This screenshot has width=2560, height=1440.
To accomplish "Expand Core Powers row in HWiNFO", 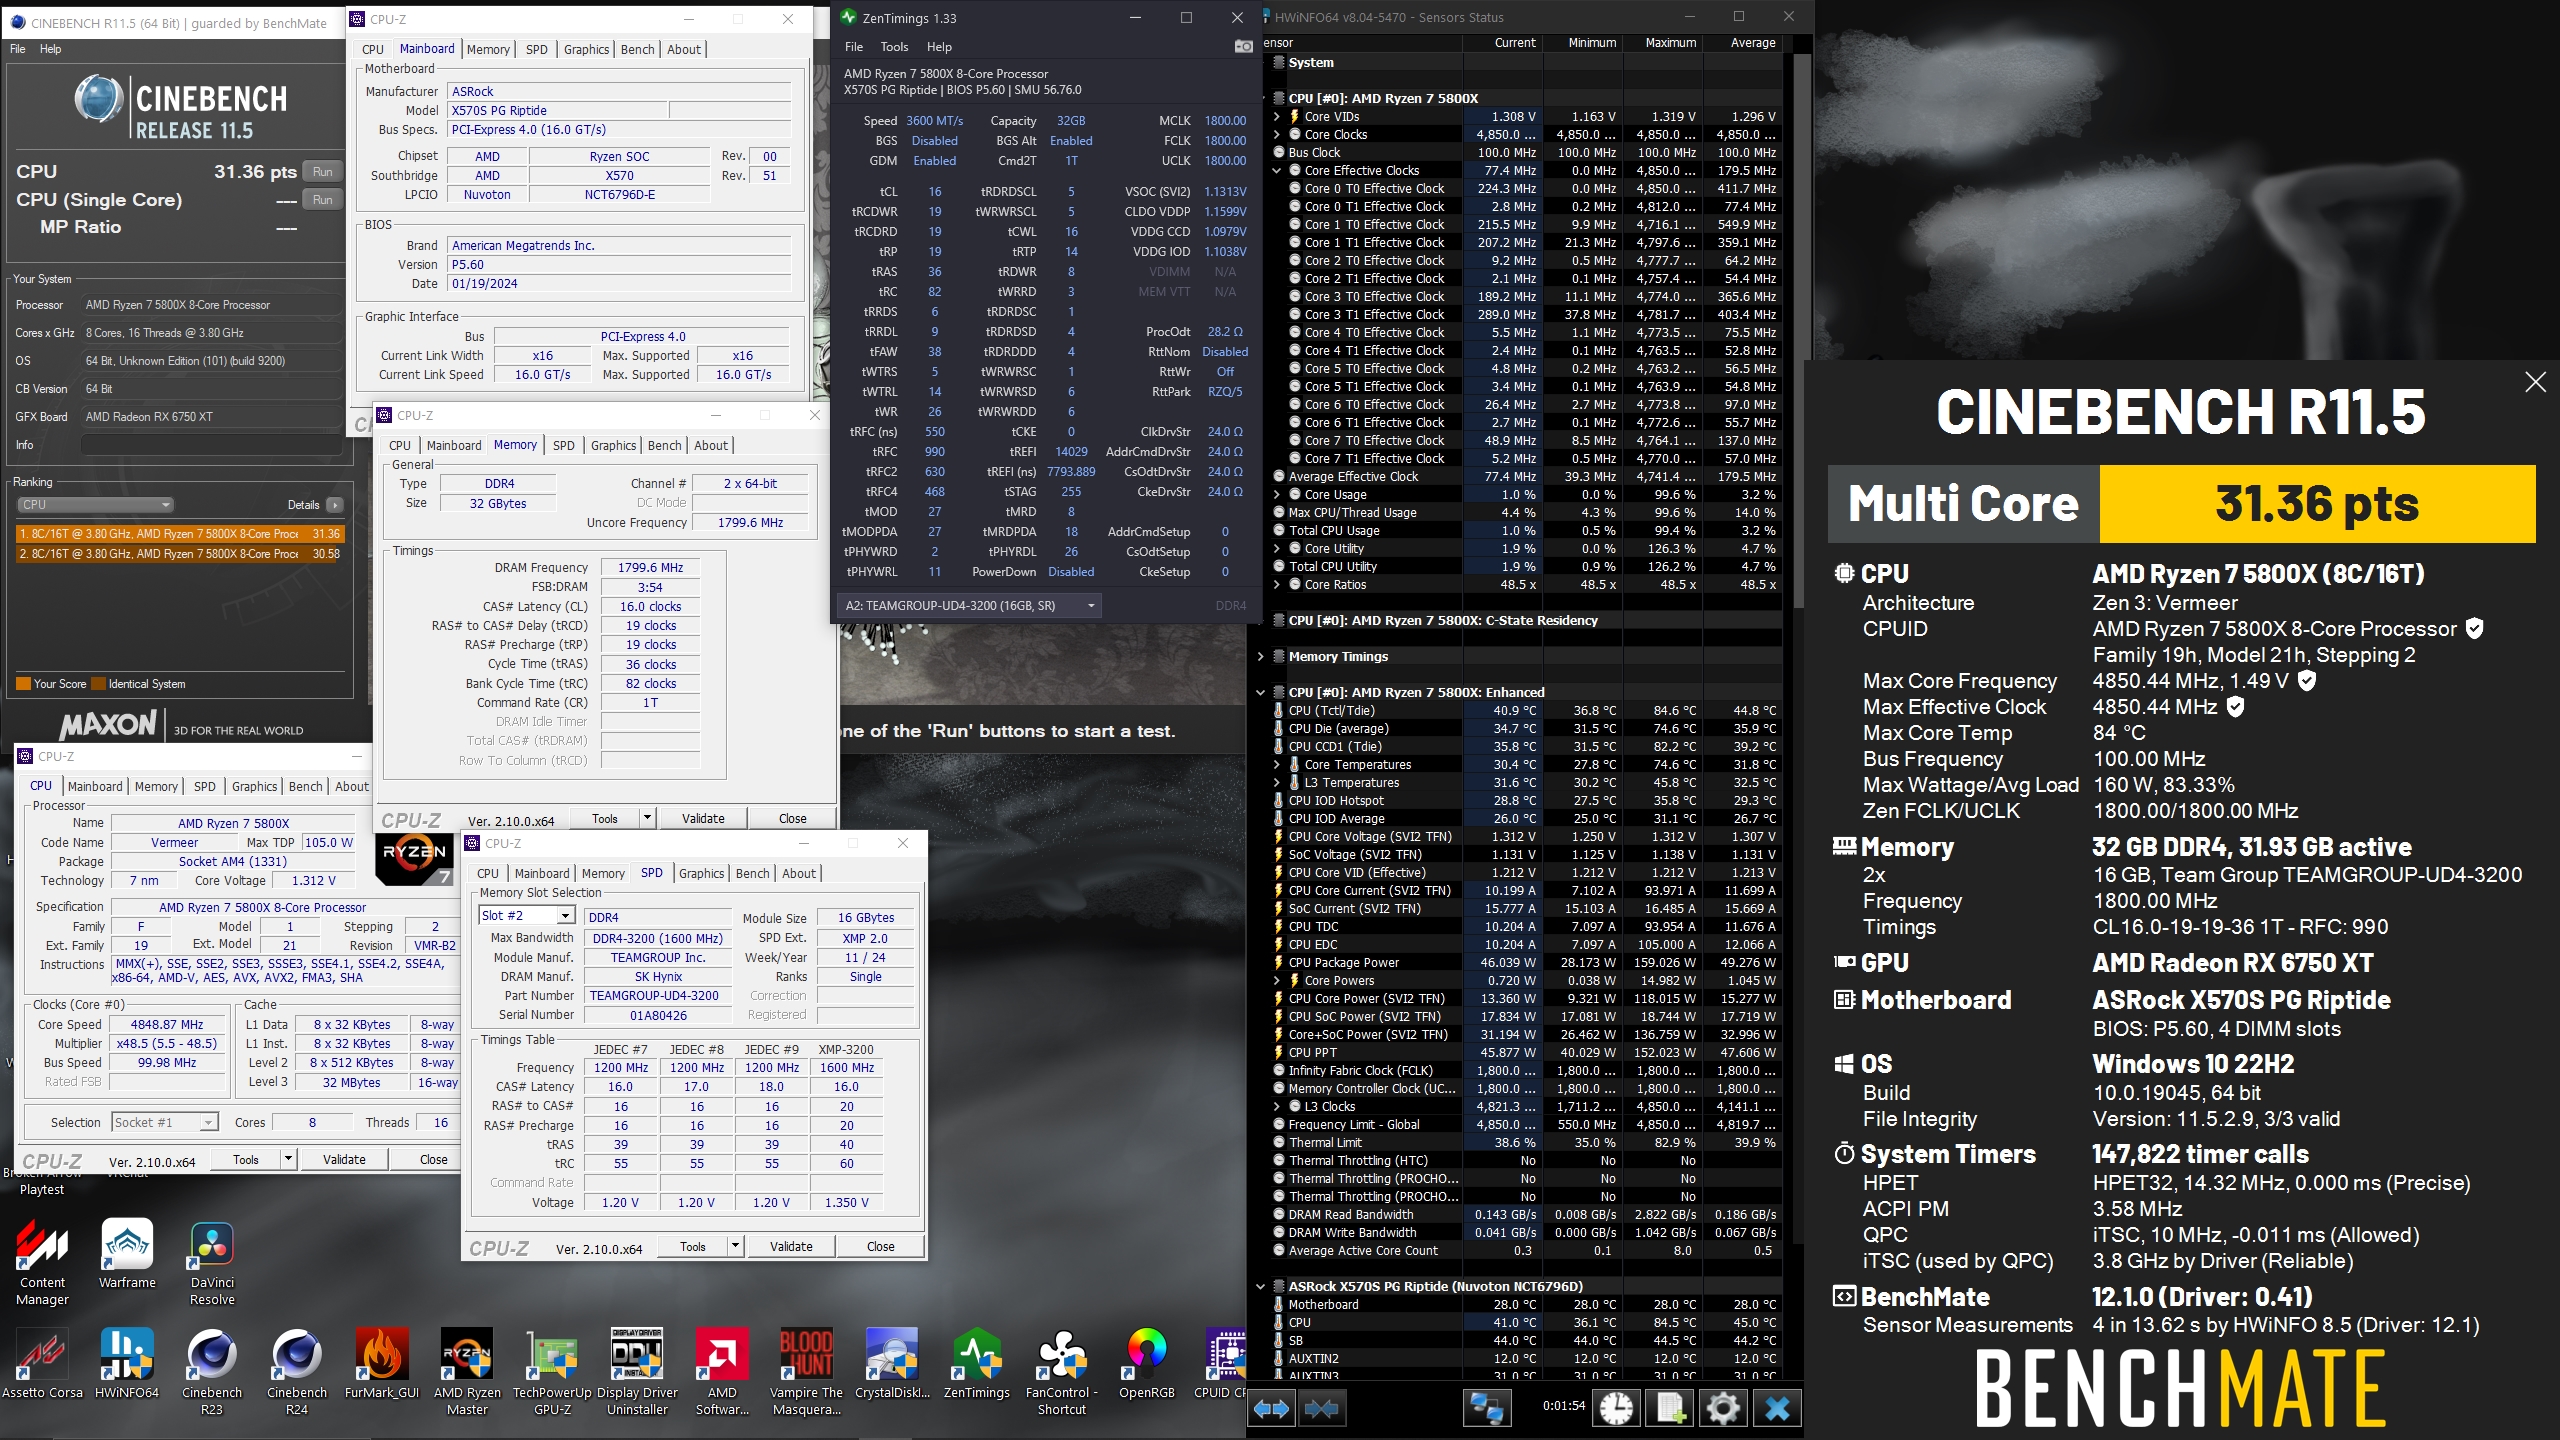I will pyautogui.click(x=1276, y=981).
